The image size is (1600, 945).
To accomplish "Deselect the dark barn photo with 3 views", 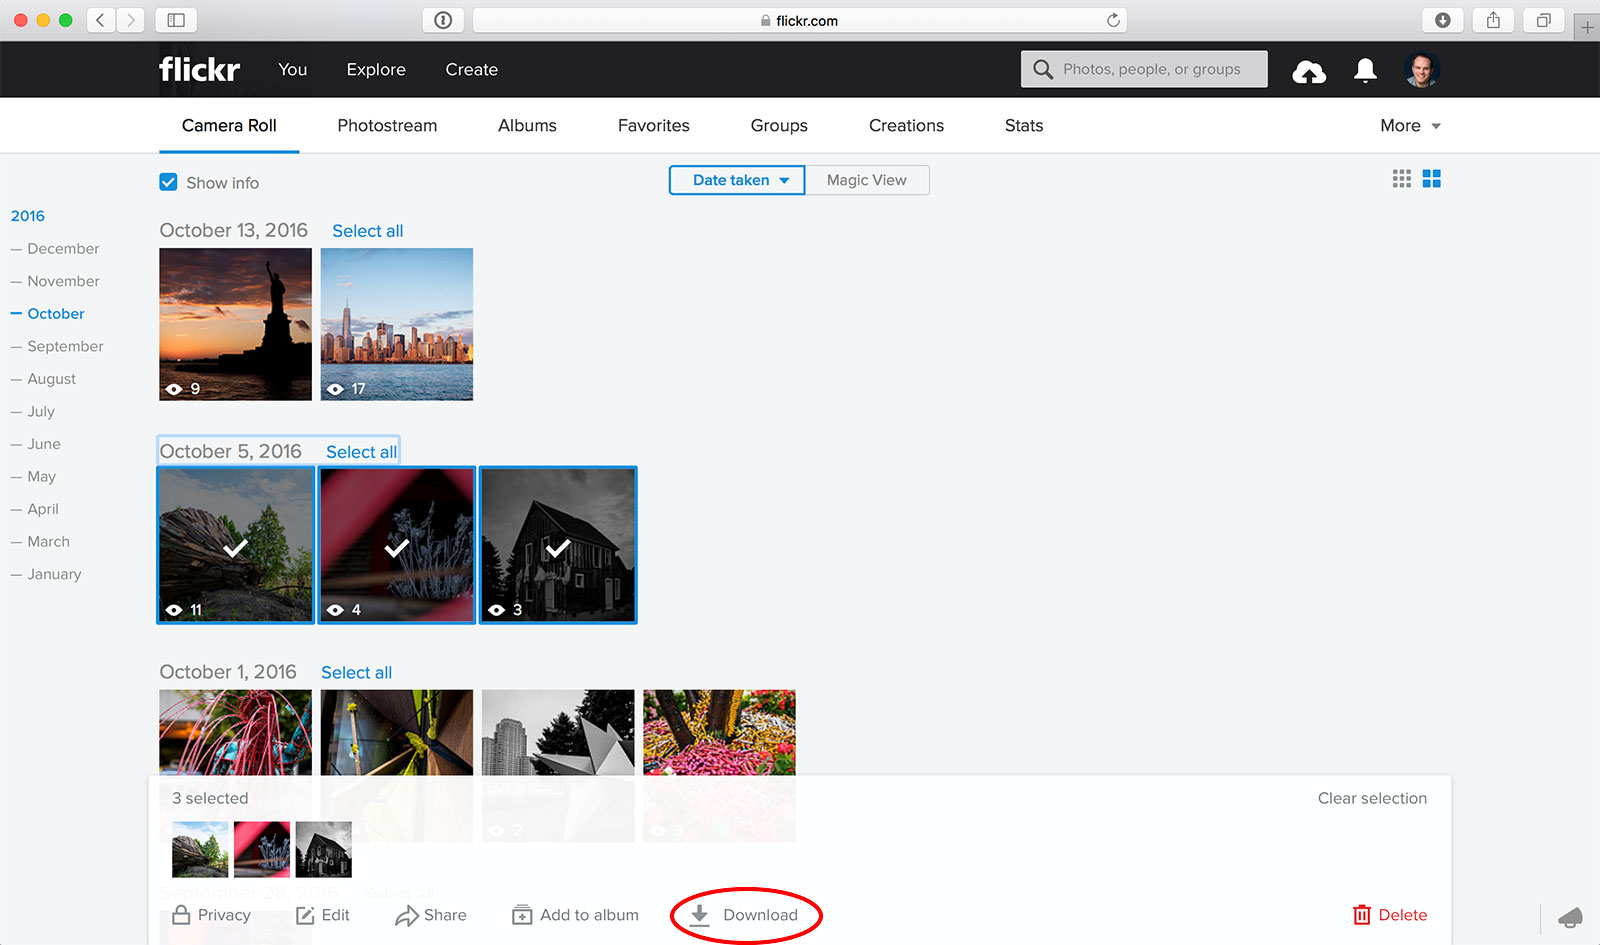I will [558, 545].
